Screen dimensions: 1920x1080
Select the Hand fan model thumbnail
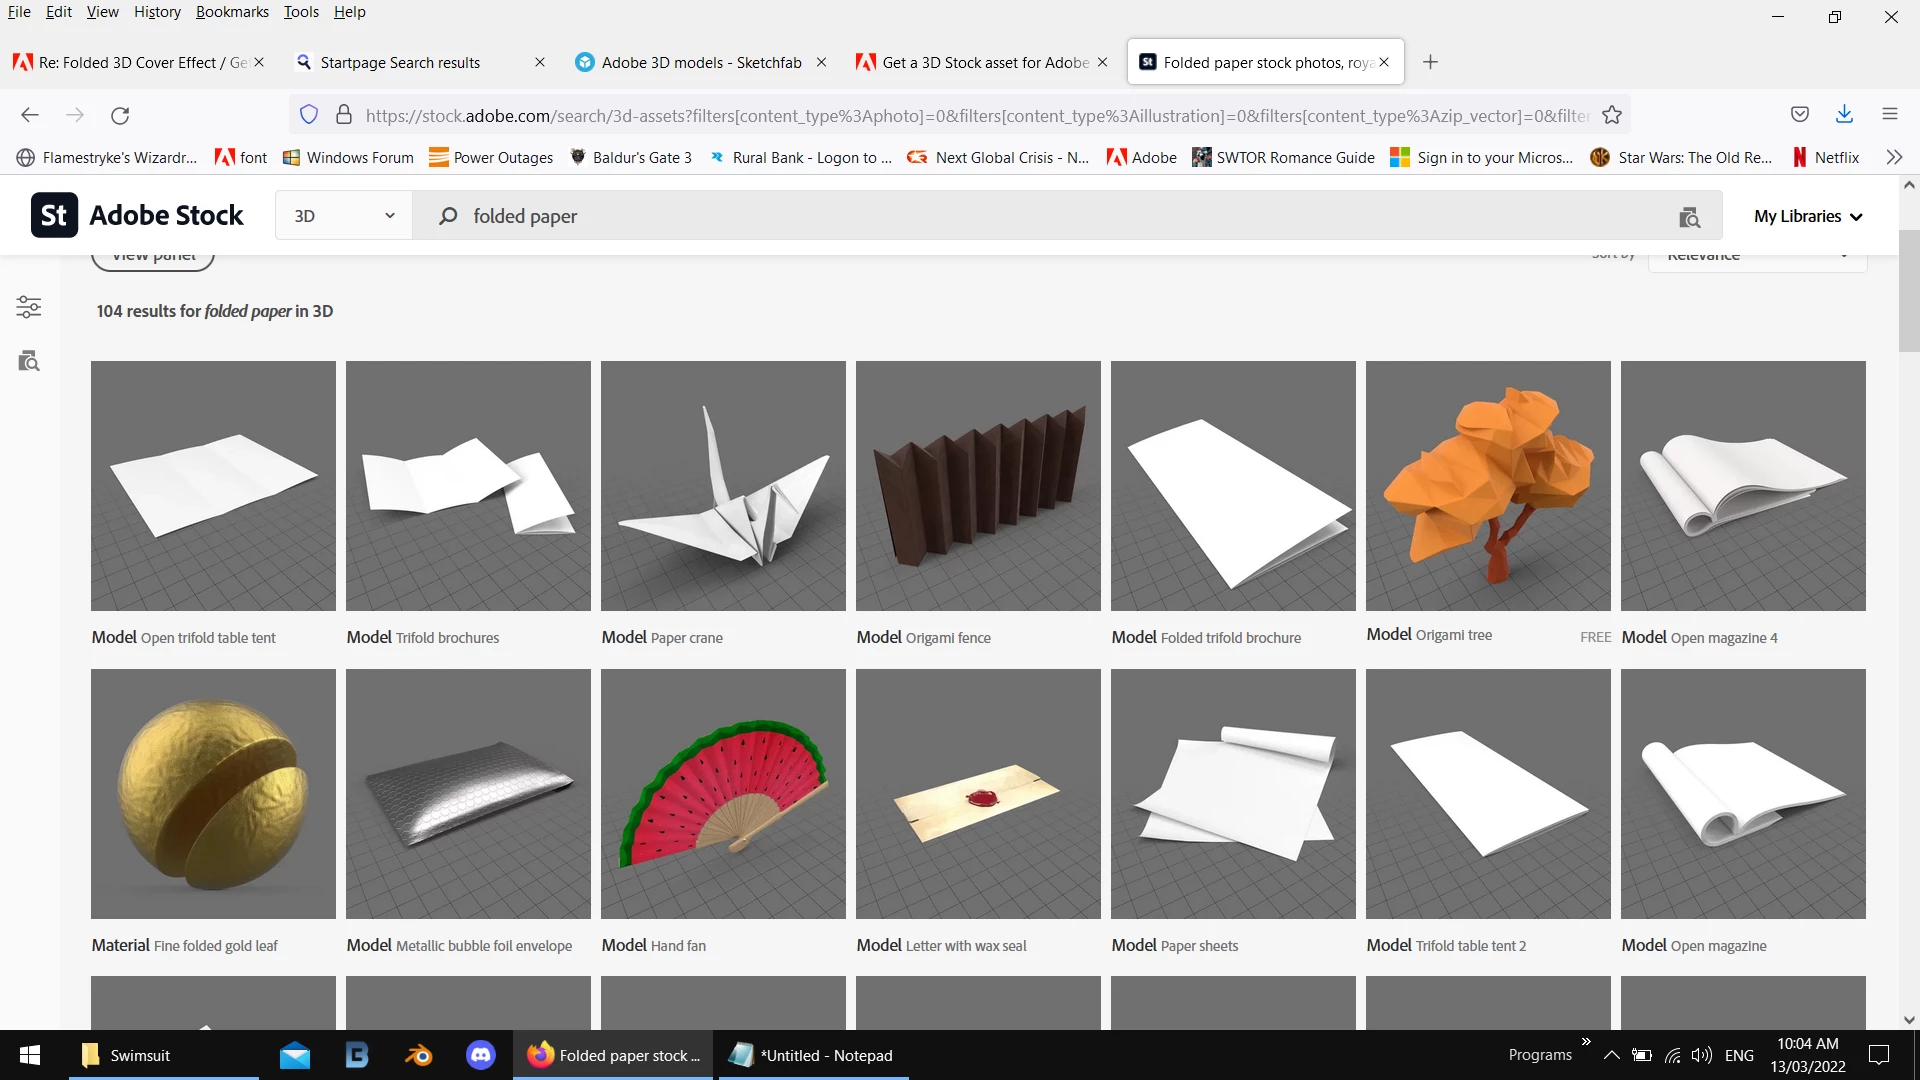(x=723, y=793)
